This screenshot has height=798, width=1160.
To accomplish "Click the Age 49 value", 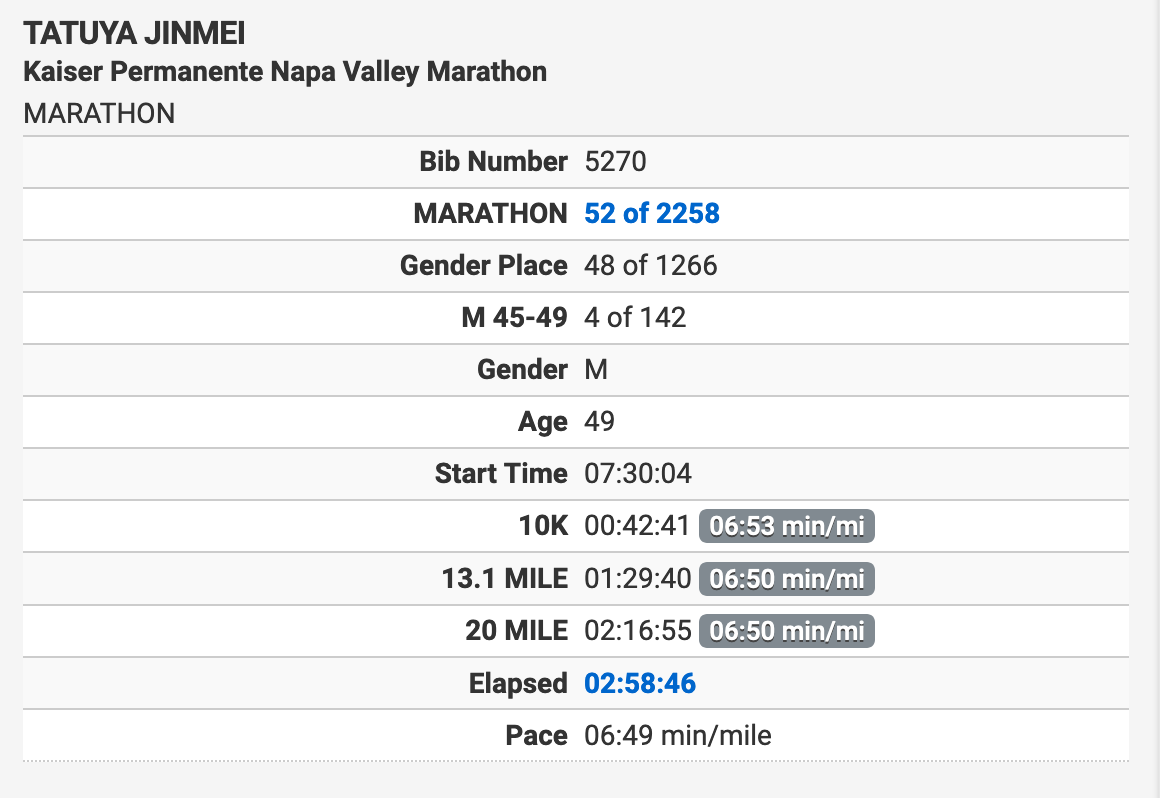I will click(x=599, y=422).
